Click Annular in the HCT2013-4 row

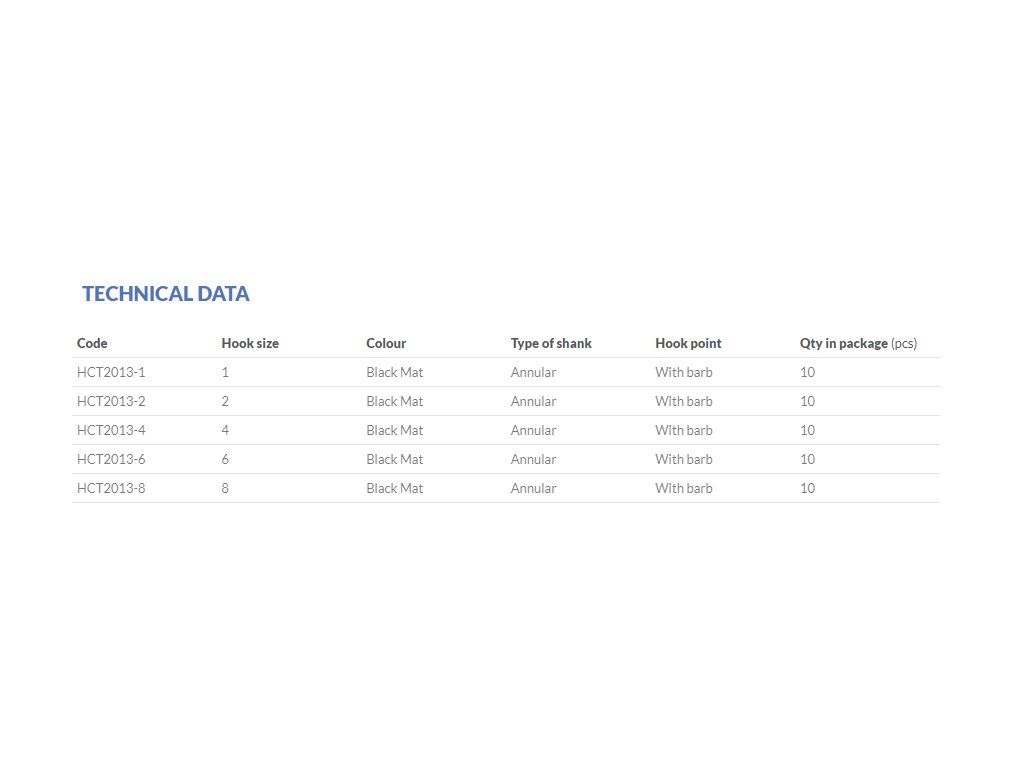(x=533, y=430)
